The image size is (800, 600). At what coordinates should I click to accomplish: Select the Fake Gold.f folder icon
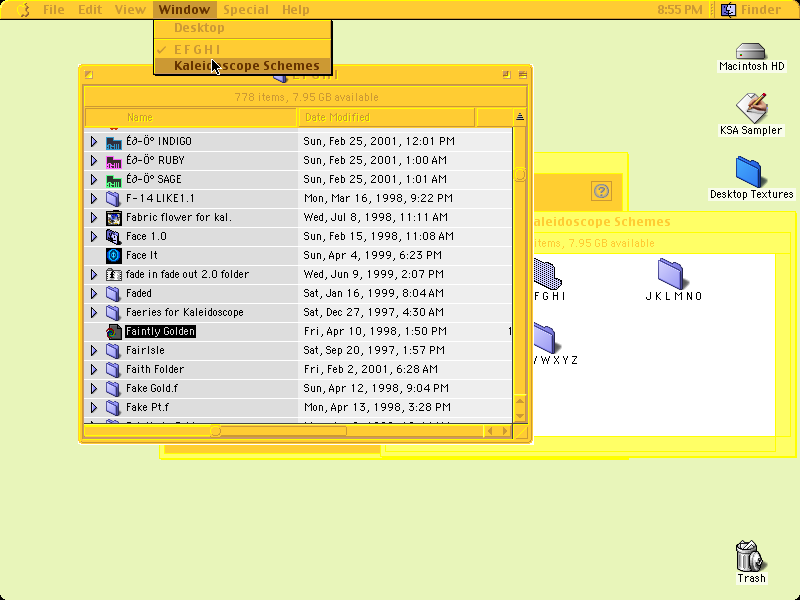point(113,388)
